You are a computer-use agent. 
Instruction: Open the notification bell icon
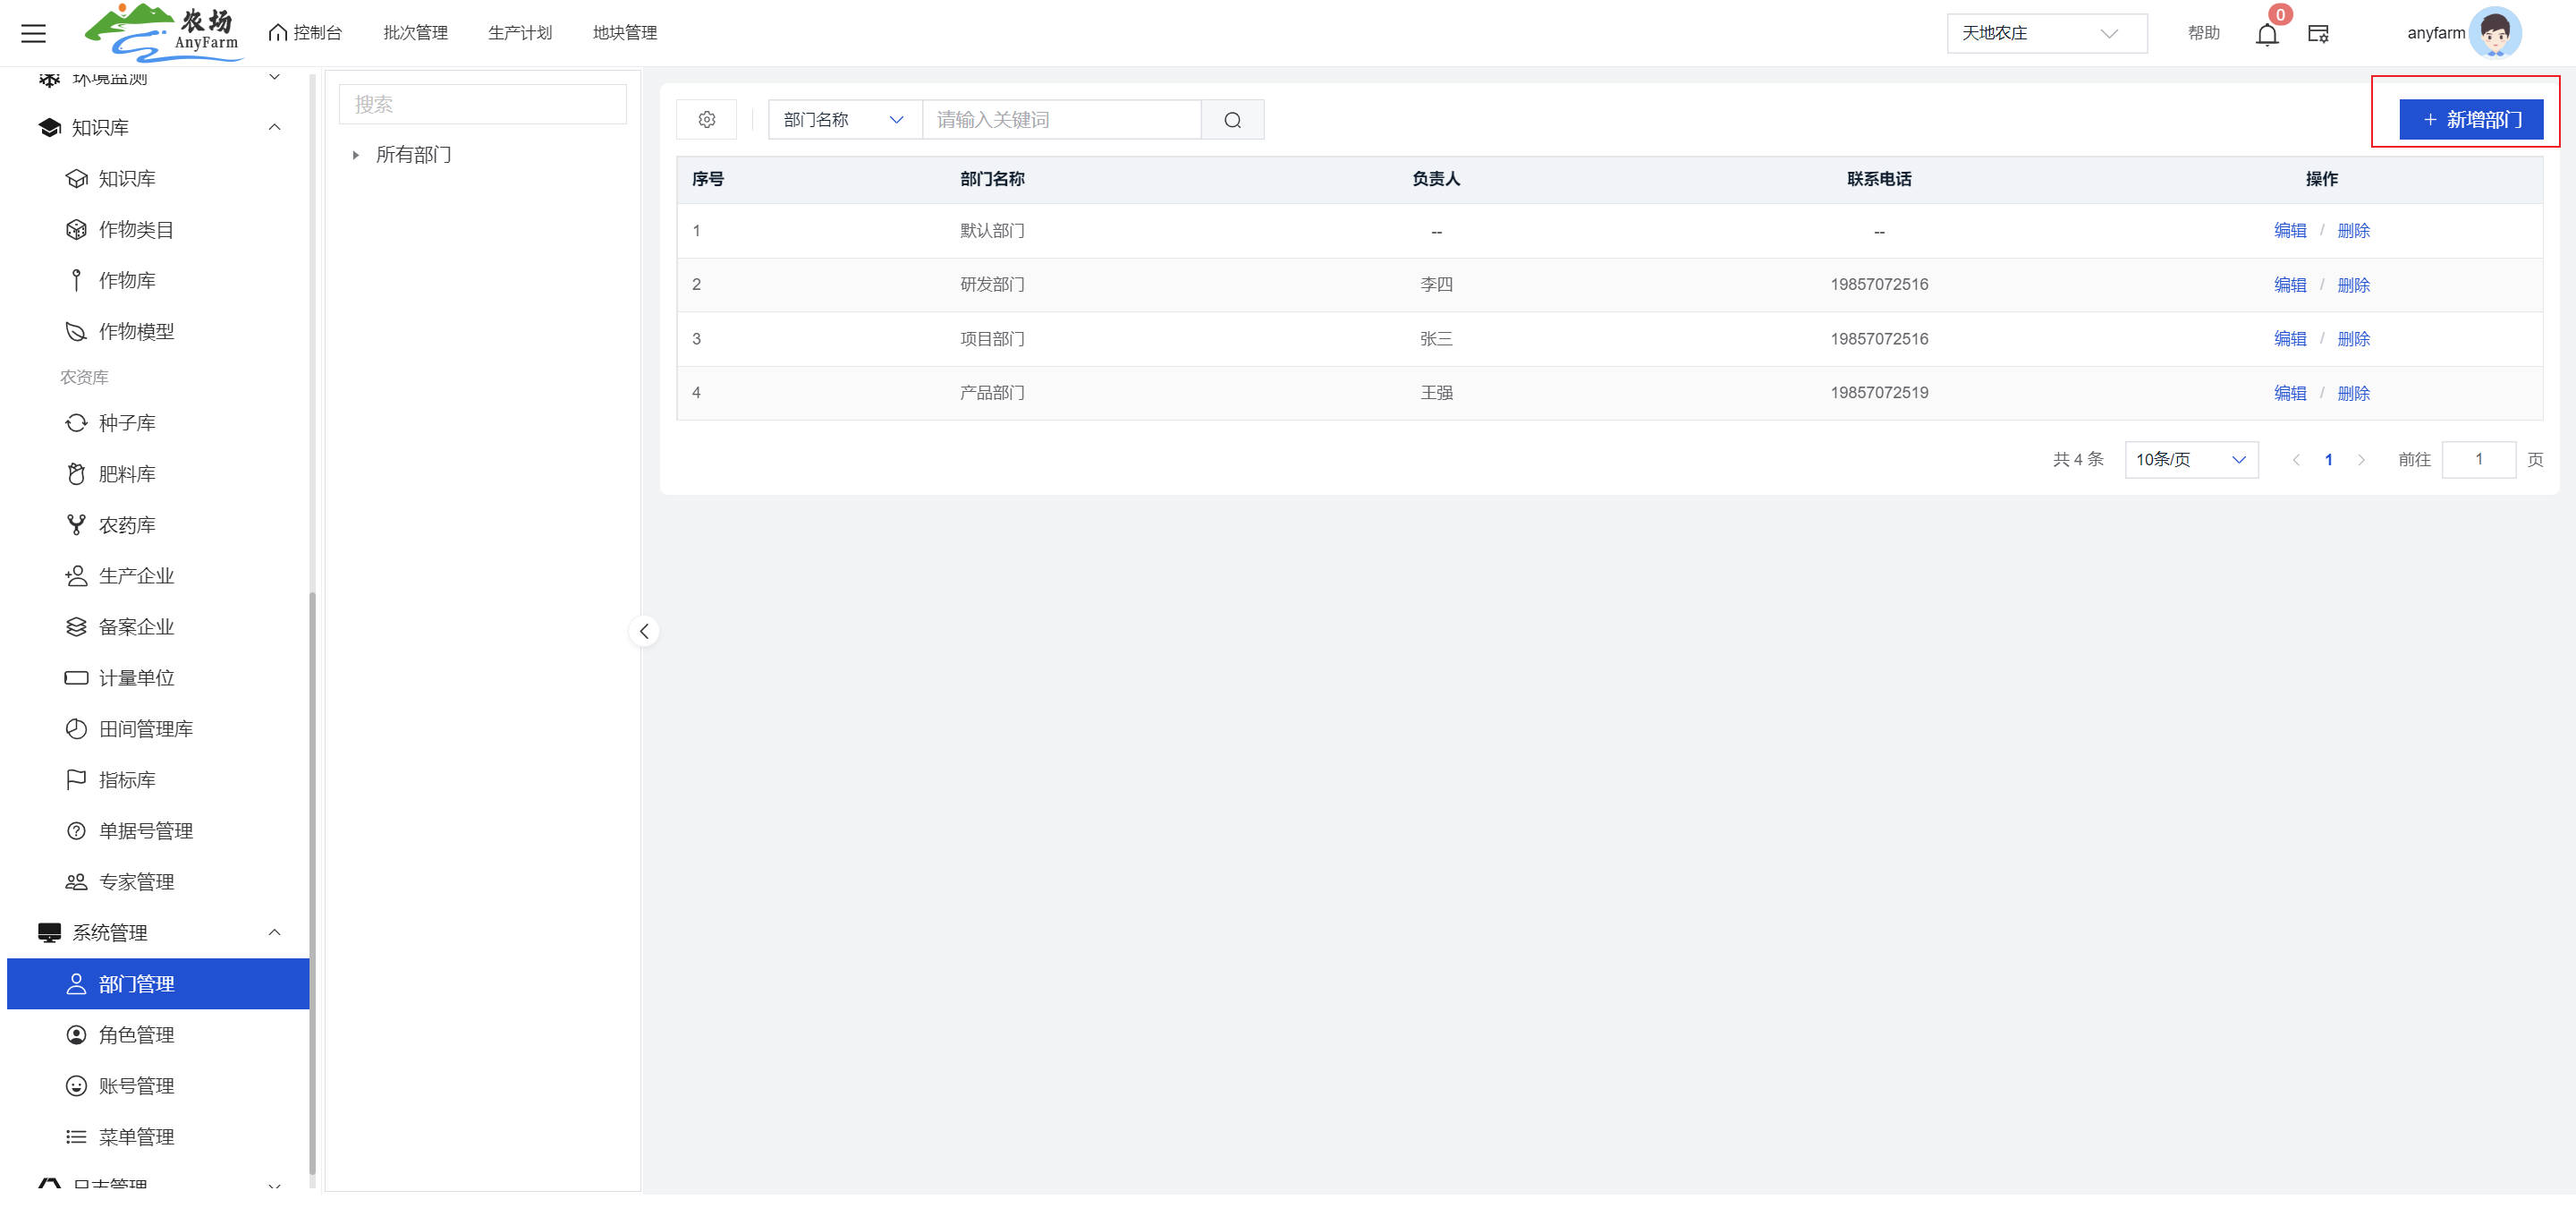tap(2266, 35)
